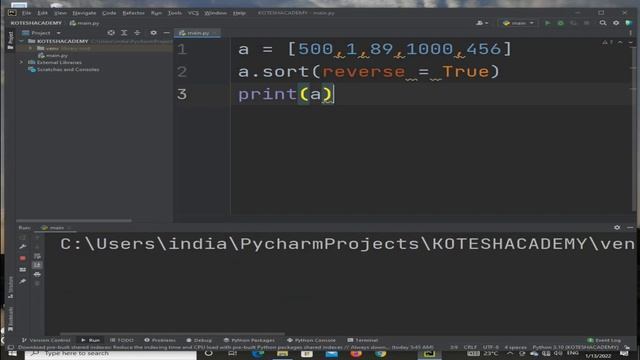Open the user account dropdown in toolbar

pos(482,23)
